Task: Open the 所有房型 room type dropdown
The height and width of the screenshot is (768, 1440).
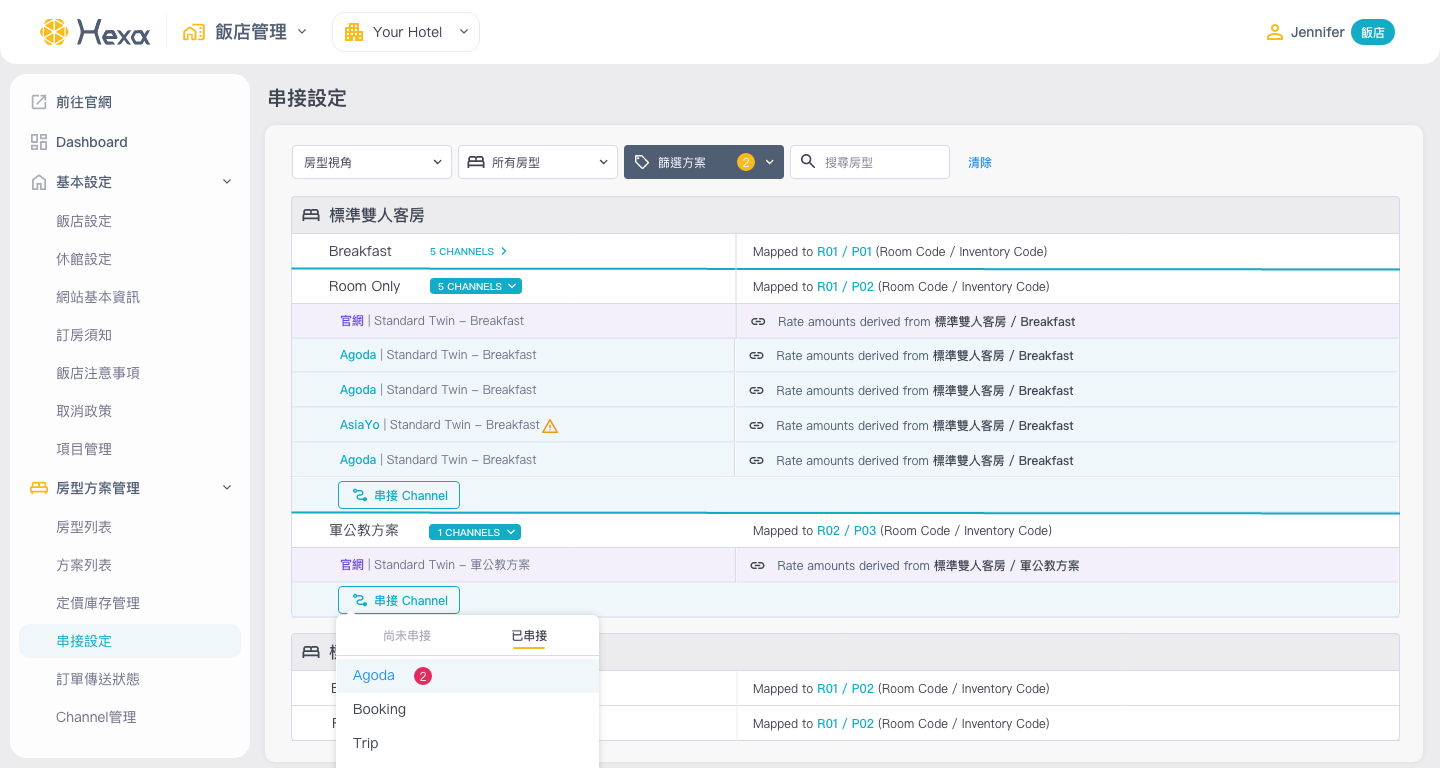Action: [x=538, y=162]
